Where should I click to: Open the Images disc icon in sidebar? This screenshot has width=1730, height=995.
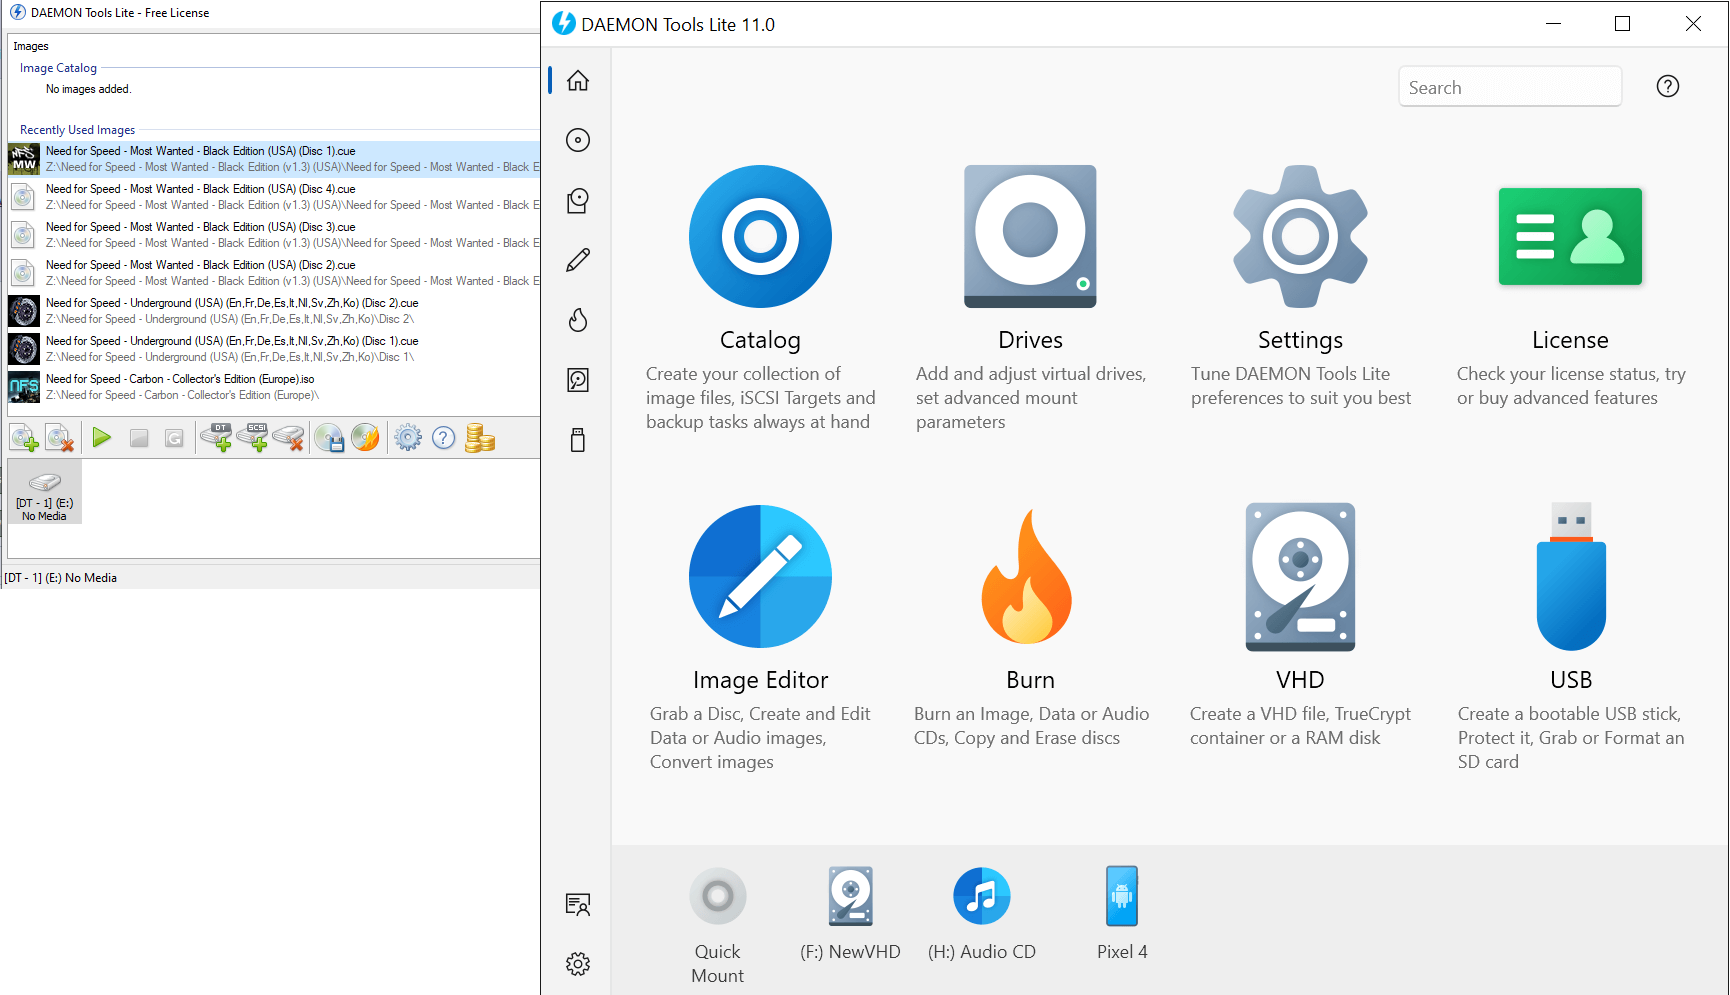[x=578, y=140]
